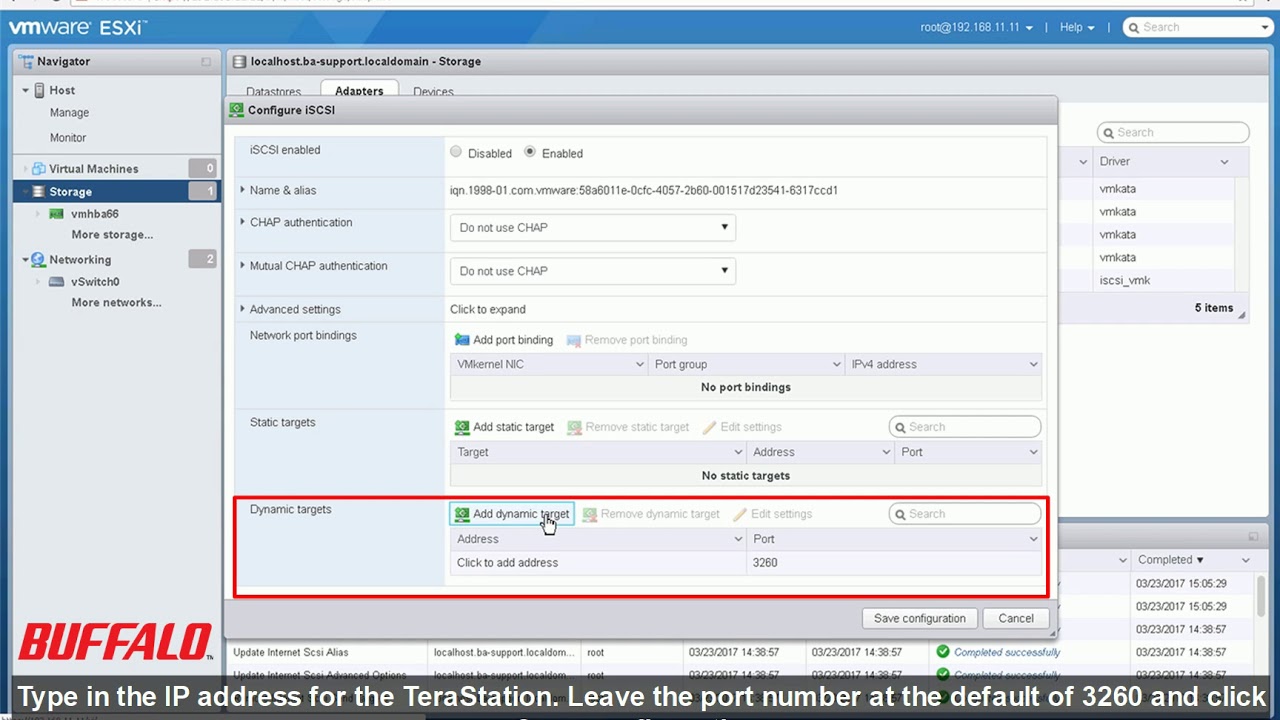Screen dimensions: 1280x720
Task: Click Remove dynamic target
Action: point(651,514)
